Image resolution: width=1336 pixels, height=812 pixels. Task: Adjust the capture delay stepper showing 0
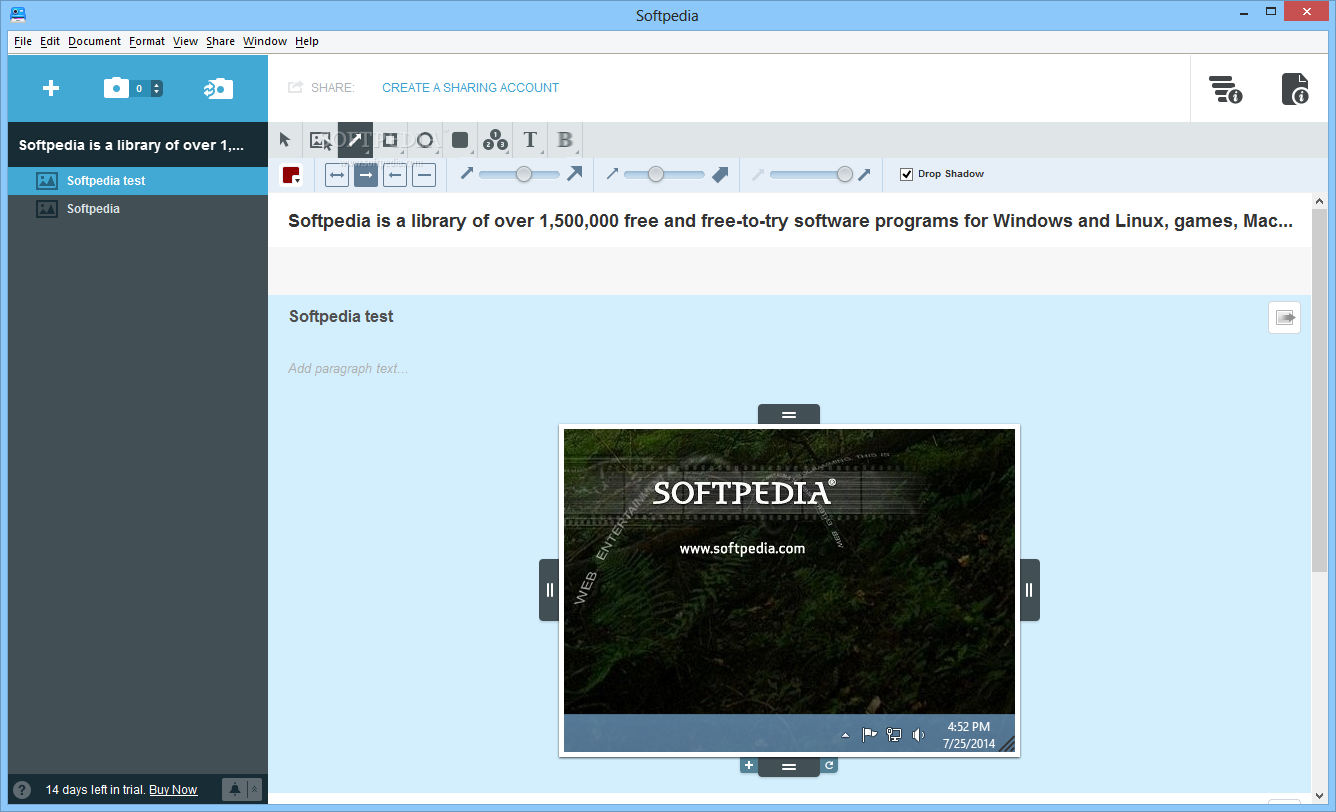point(157,88)
